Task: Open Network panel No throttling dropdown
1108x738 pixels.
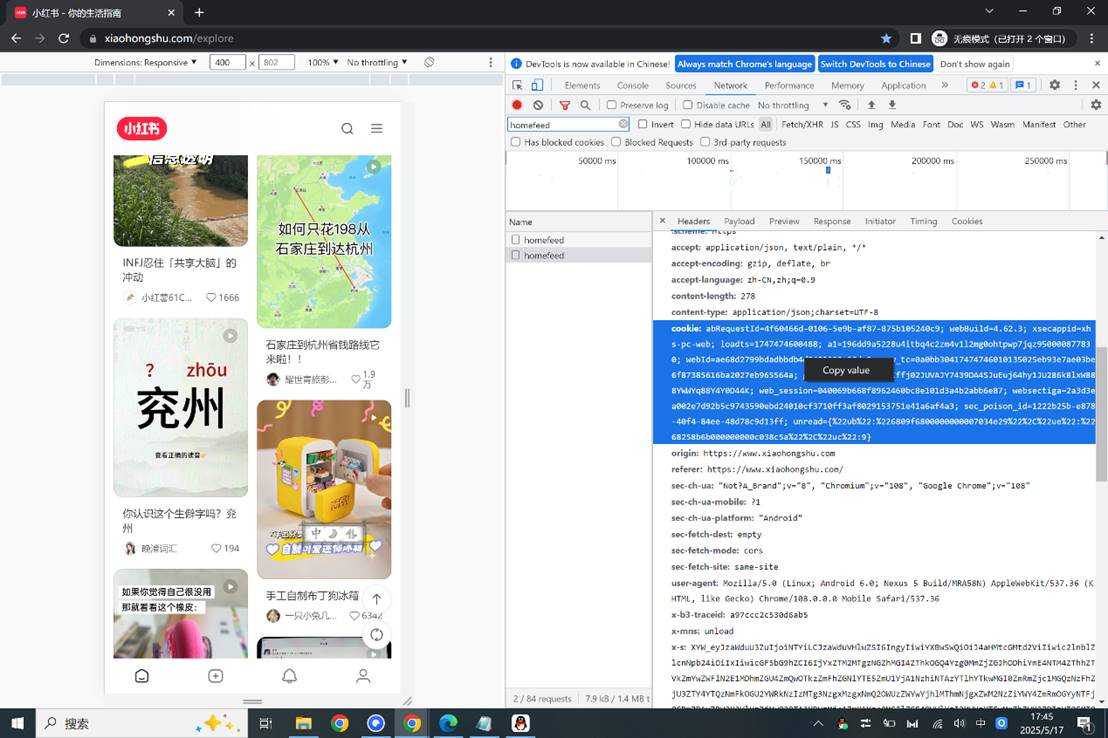Action: [792, 105]
